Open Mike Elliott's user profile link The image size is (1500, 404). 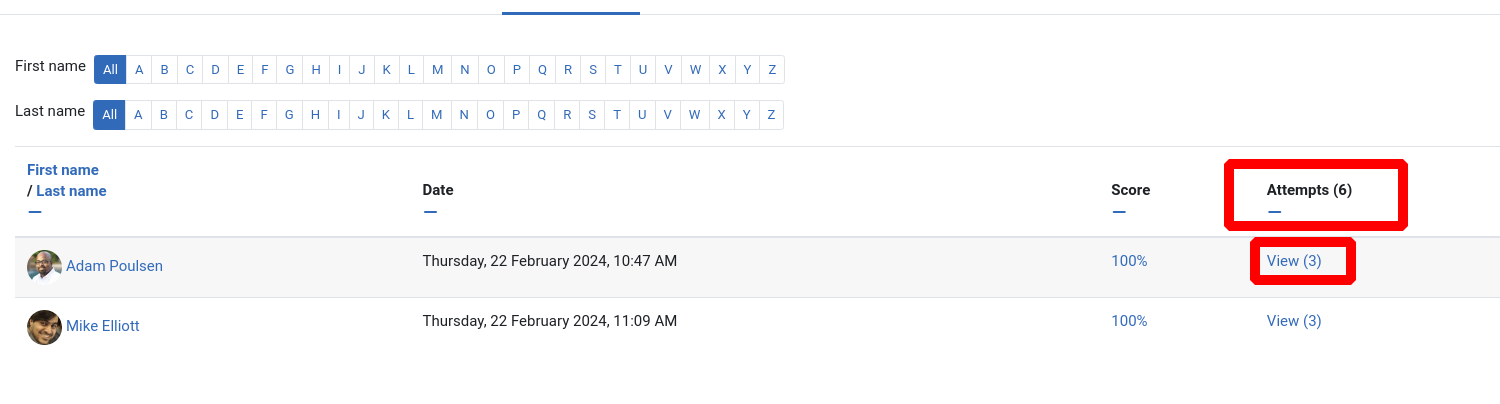103,326
